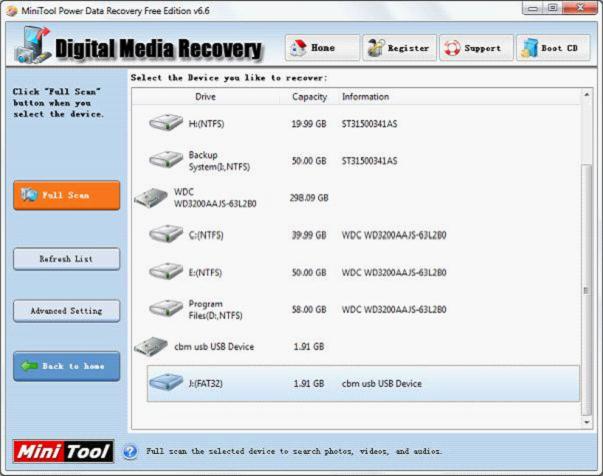Click the E:(NTFS) drive icon
This screenshot has width=603, height=476.
(166, 271)
